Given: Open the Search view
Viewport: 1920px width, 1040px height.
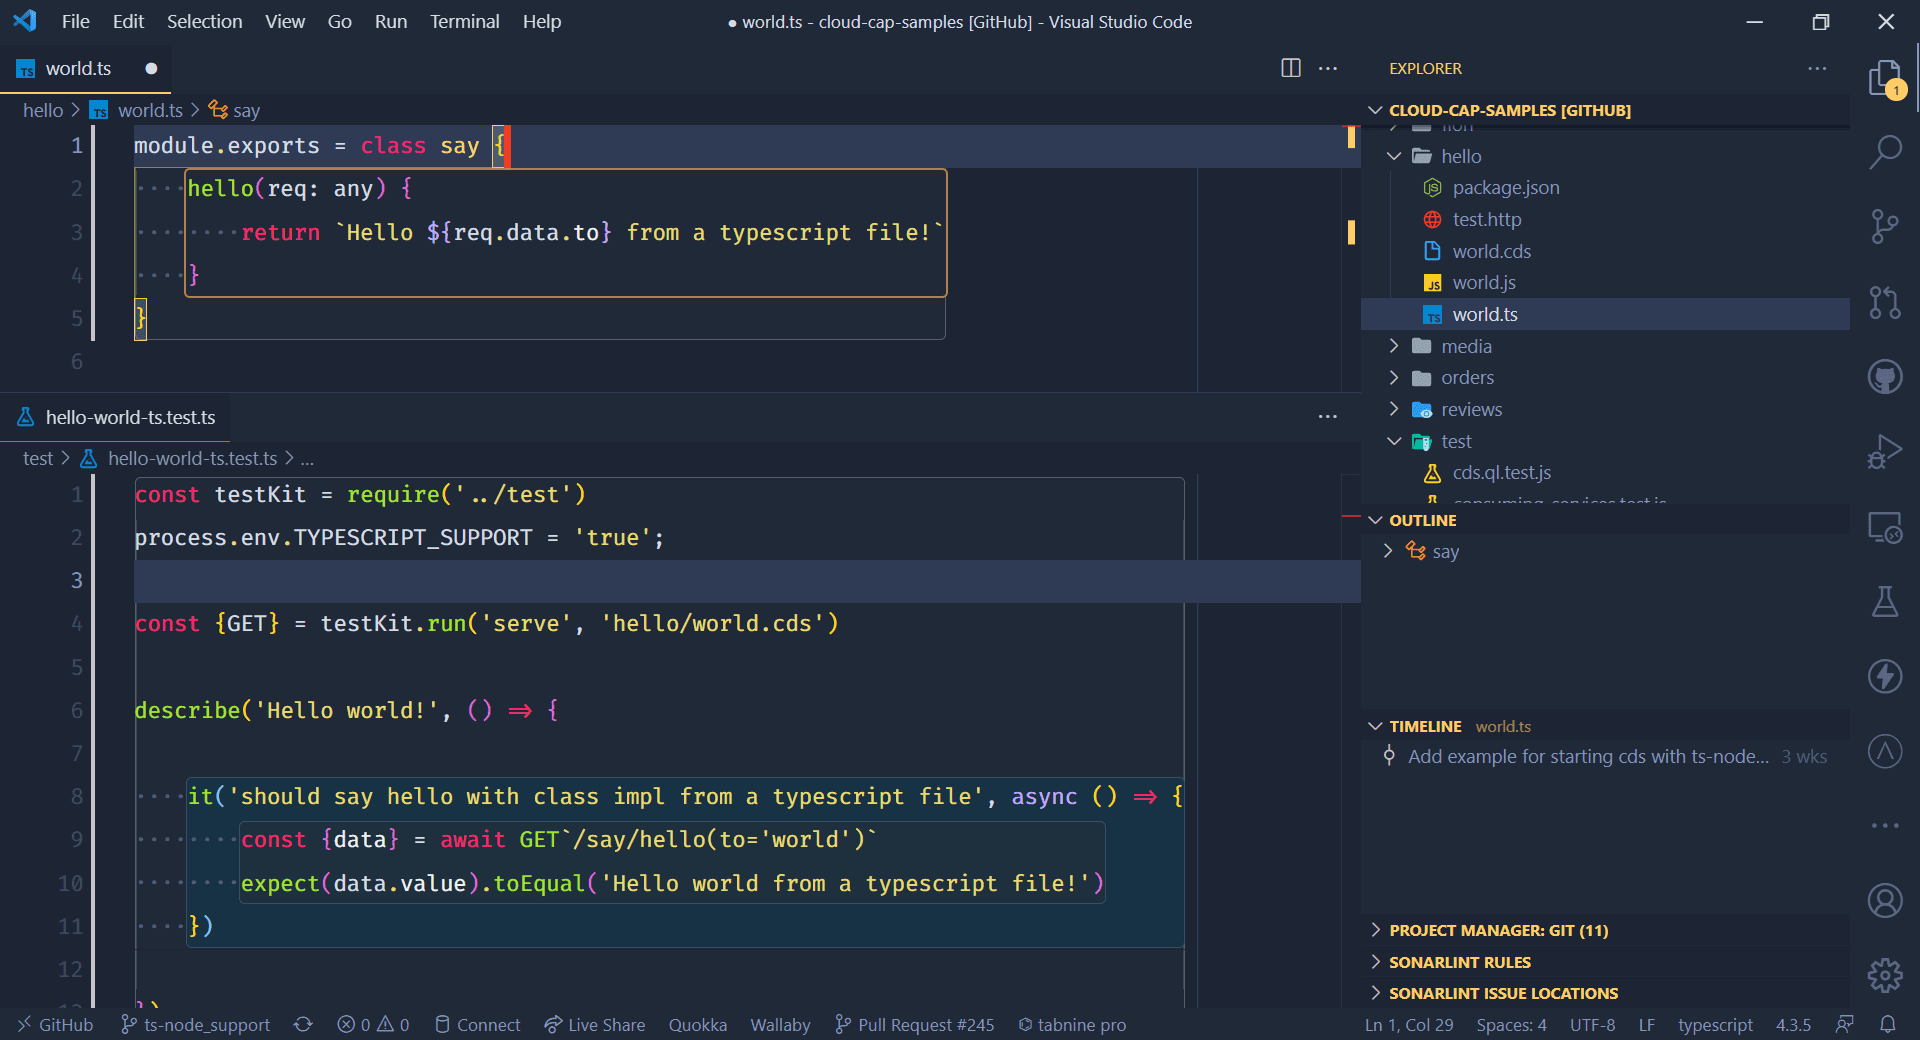Looking at the screenshot, I should pos(1885,152).
